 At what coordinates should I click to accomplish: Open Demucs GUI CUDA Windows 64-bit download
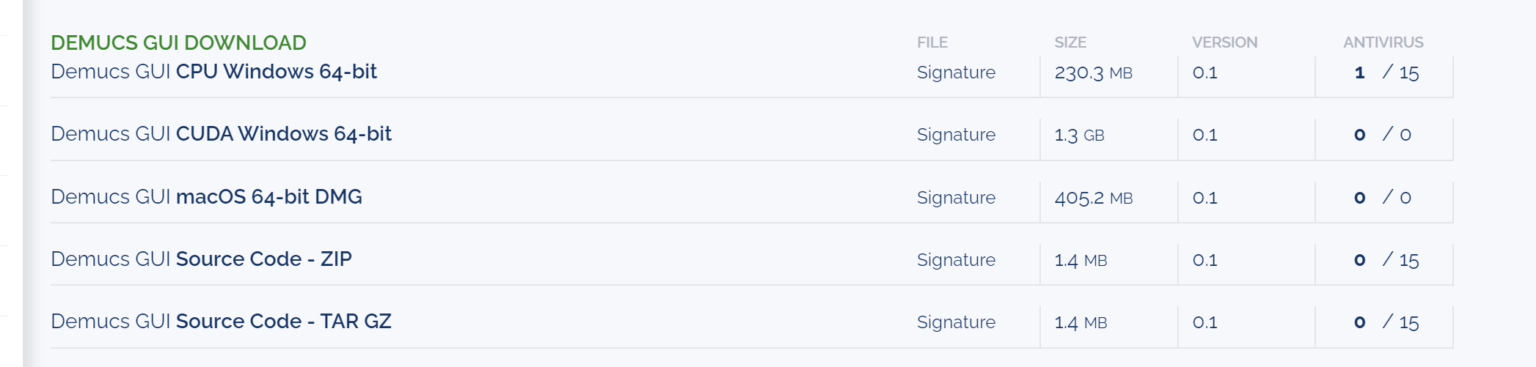(221, 134)
